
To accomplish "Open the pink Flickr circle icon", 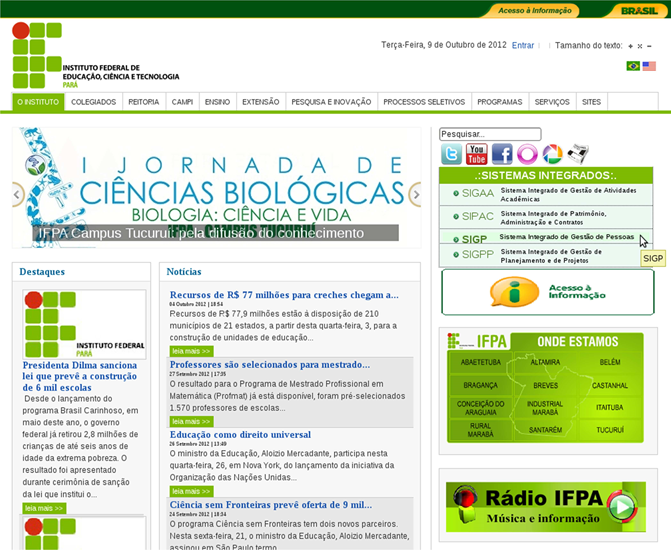I will [527, 154].
